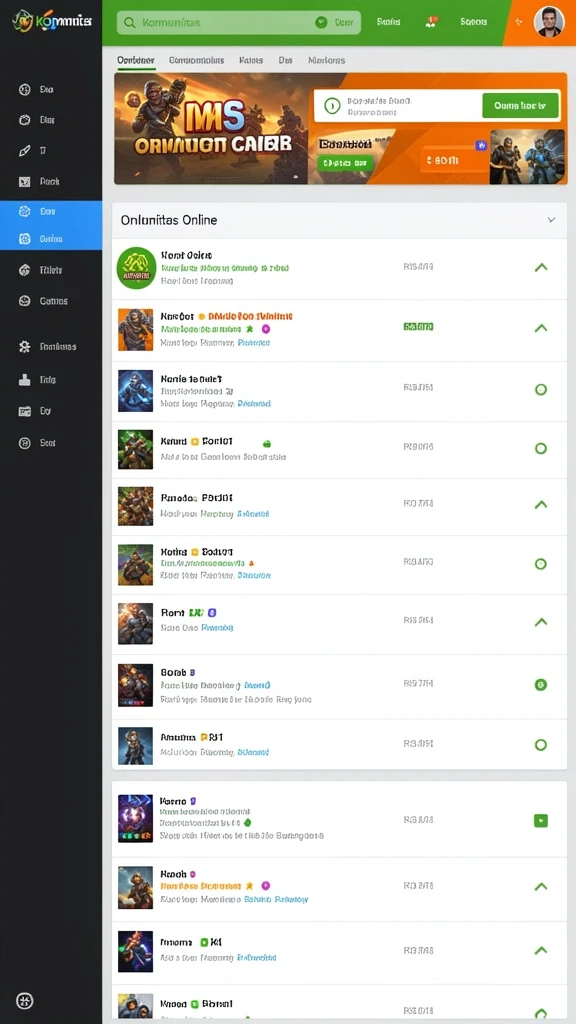Select the circle radio on the Amuma row
Image resolution: width=576 pixels, height=1024 pixels.
pyautogui.click(x=540, y=744)
